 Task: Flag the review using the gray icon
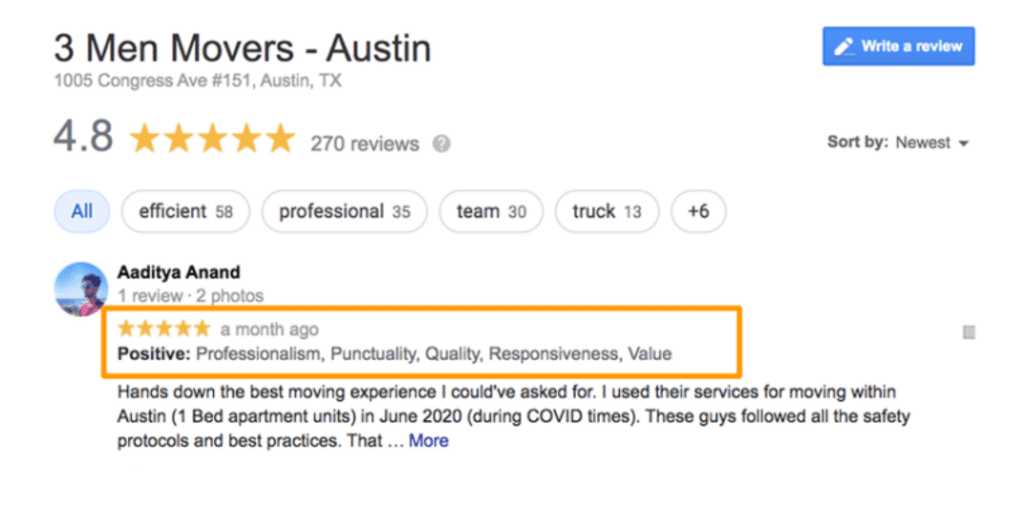(x=968, y=333)
